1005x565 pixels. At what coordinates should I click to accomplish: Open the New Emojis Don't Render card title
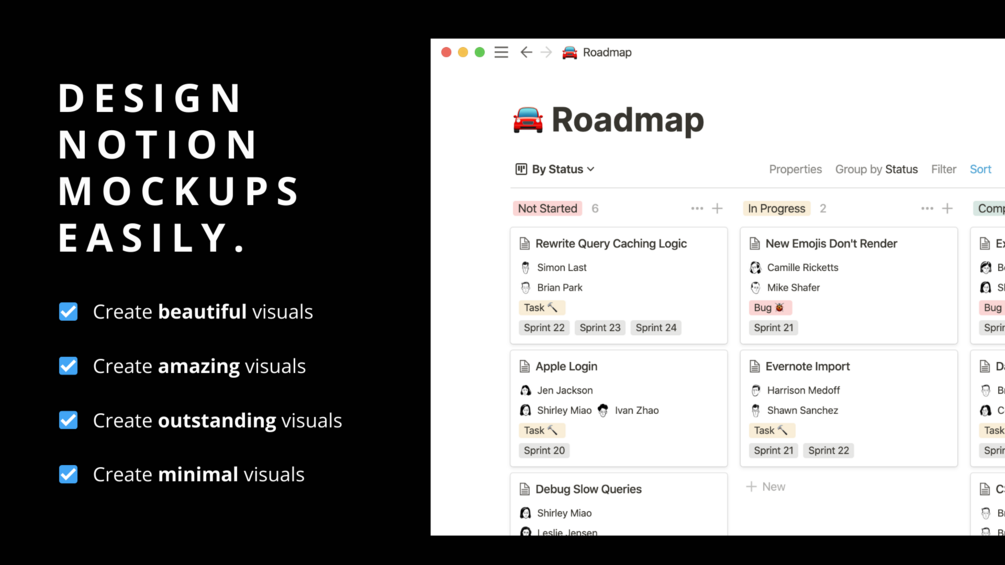click(x=831, y=243)
